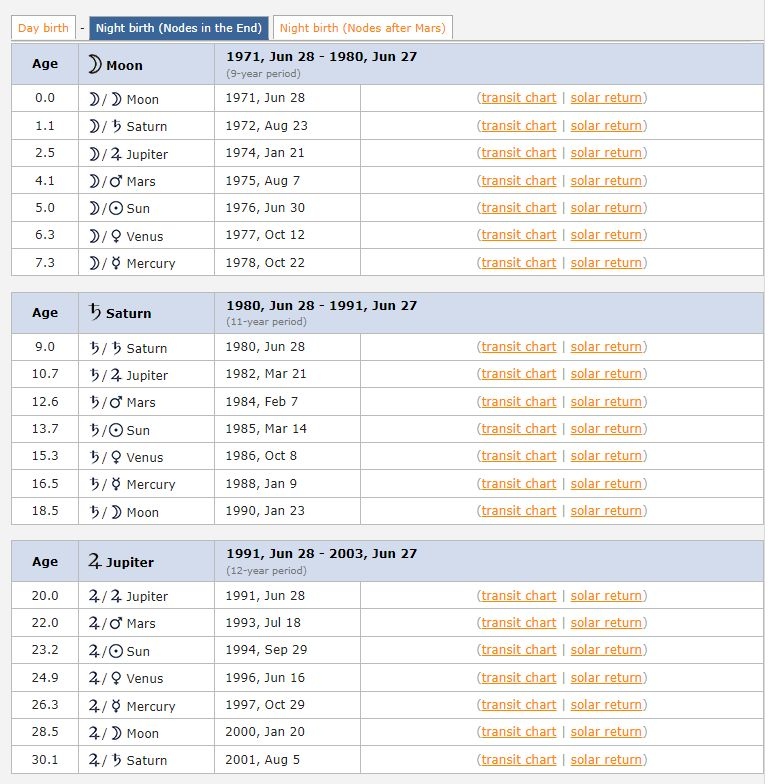Viewport: 779px width, 784px height.
Task: Open solar return for 1972, Aug 23
Action: point(606,126)
